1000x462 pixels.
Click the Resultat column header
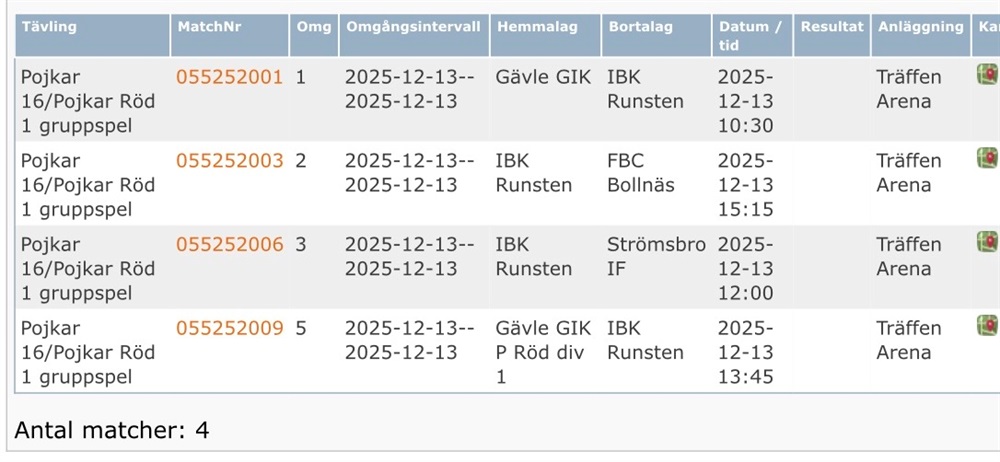pyautogui.click(x=831, y=27)
